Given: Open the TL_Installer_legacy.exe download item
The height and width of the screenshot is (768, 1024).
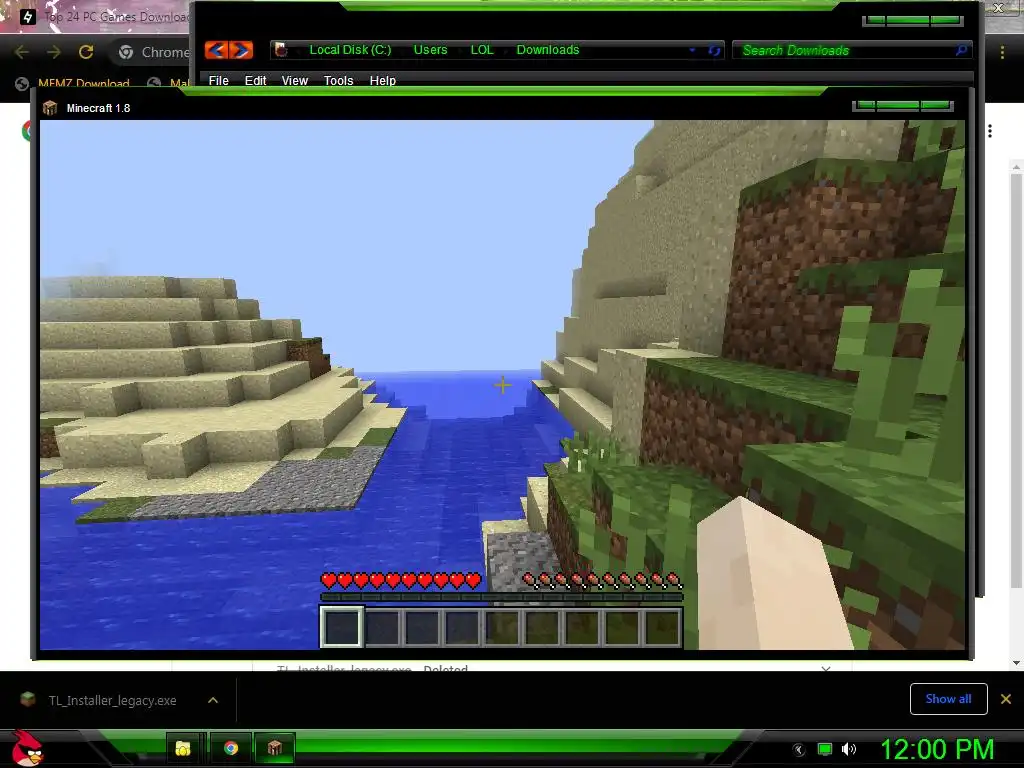Looking at the screenshot, I should [x=112, y=700].
